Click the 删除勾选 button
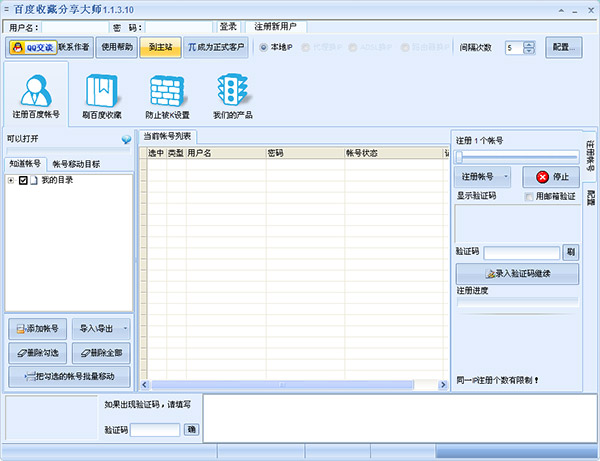 point(38,353)
